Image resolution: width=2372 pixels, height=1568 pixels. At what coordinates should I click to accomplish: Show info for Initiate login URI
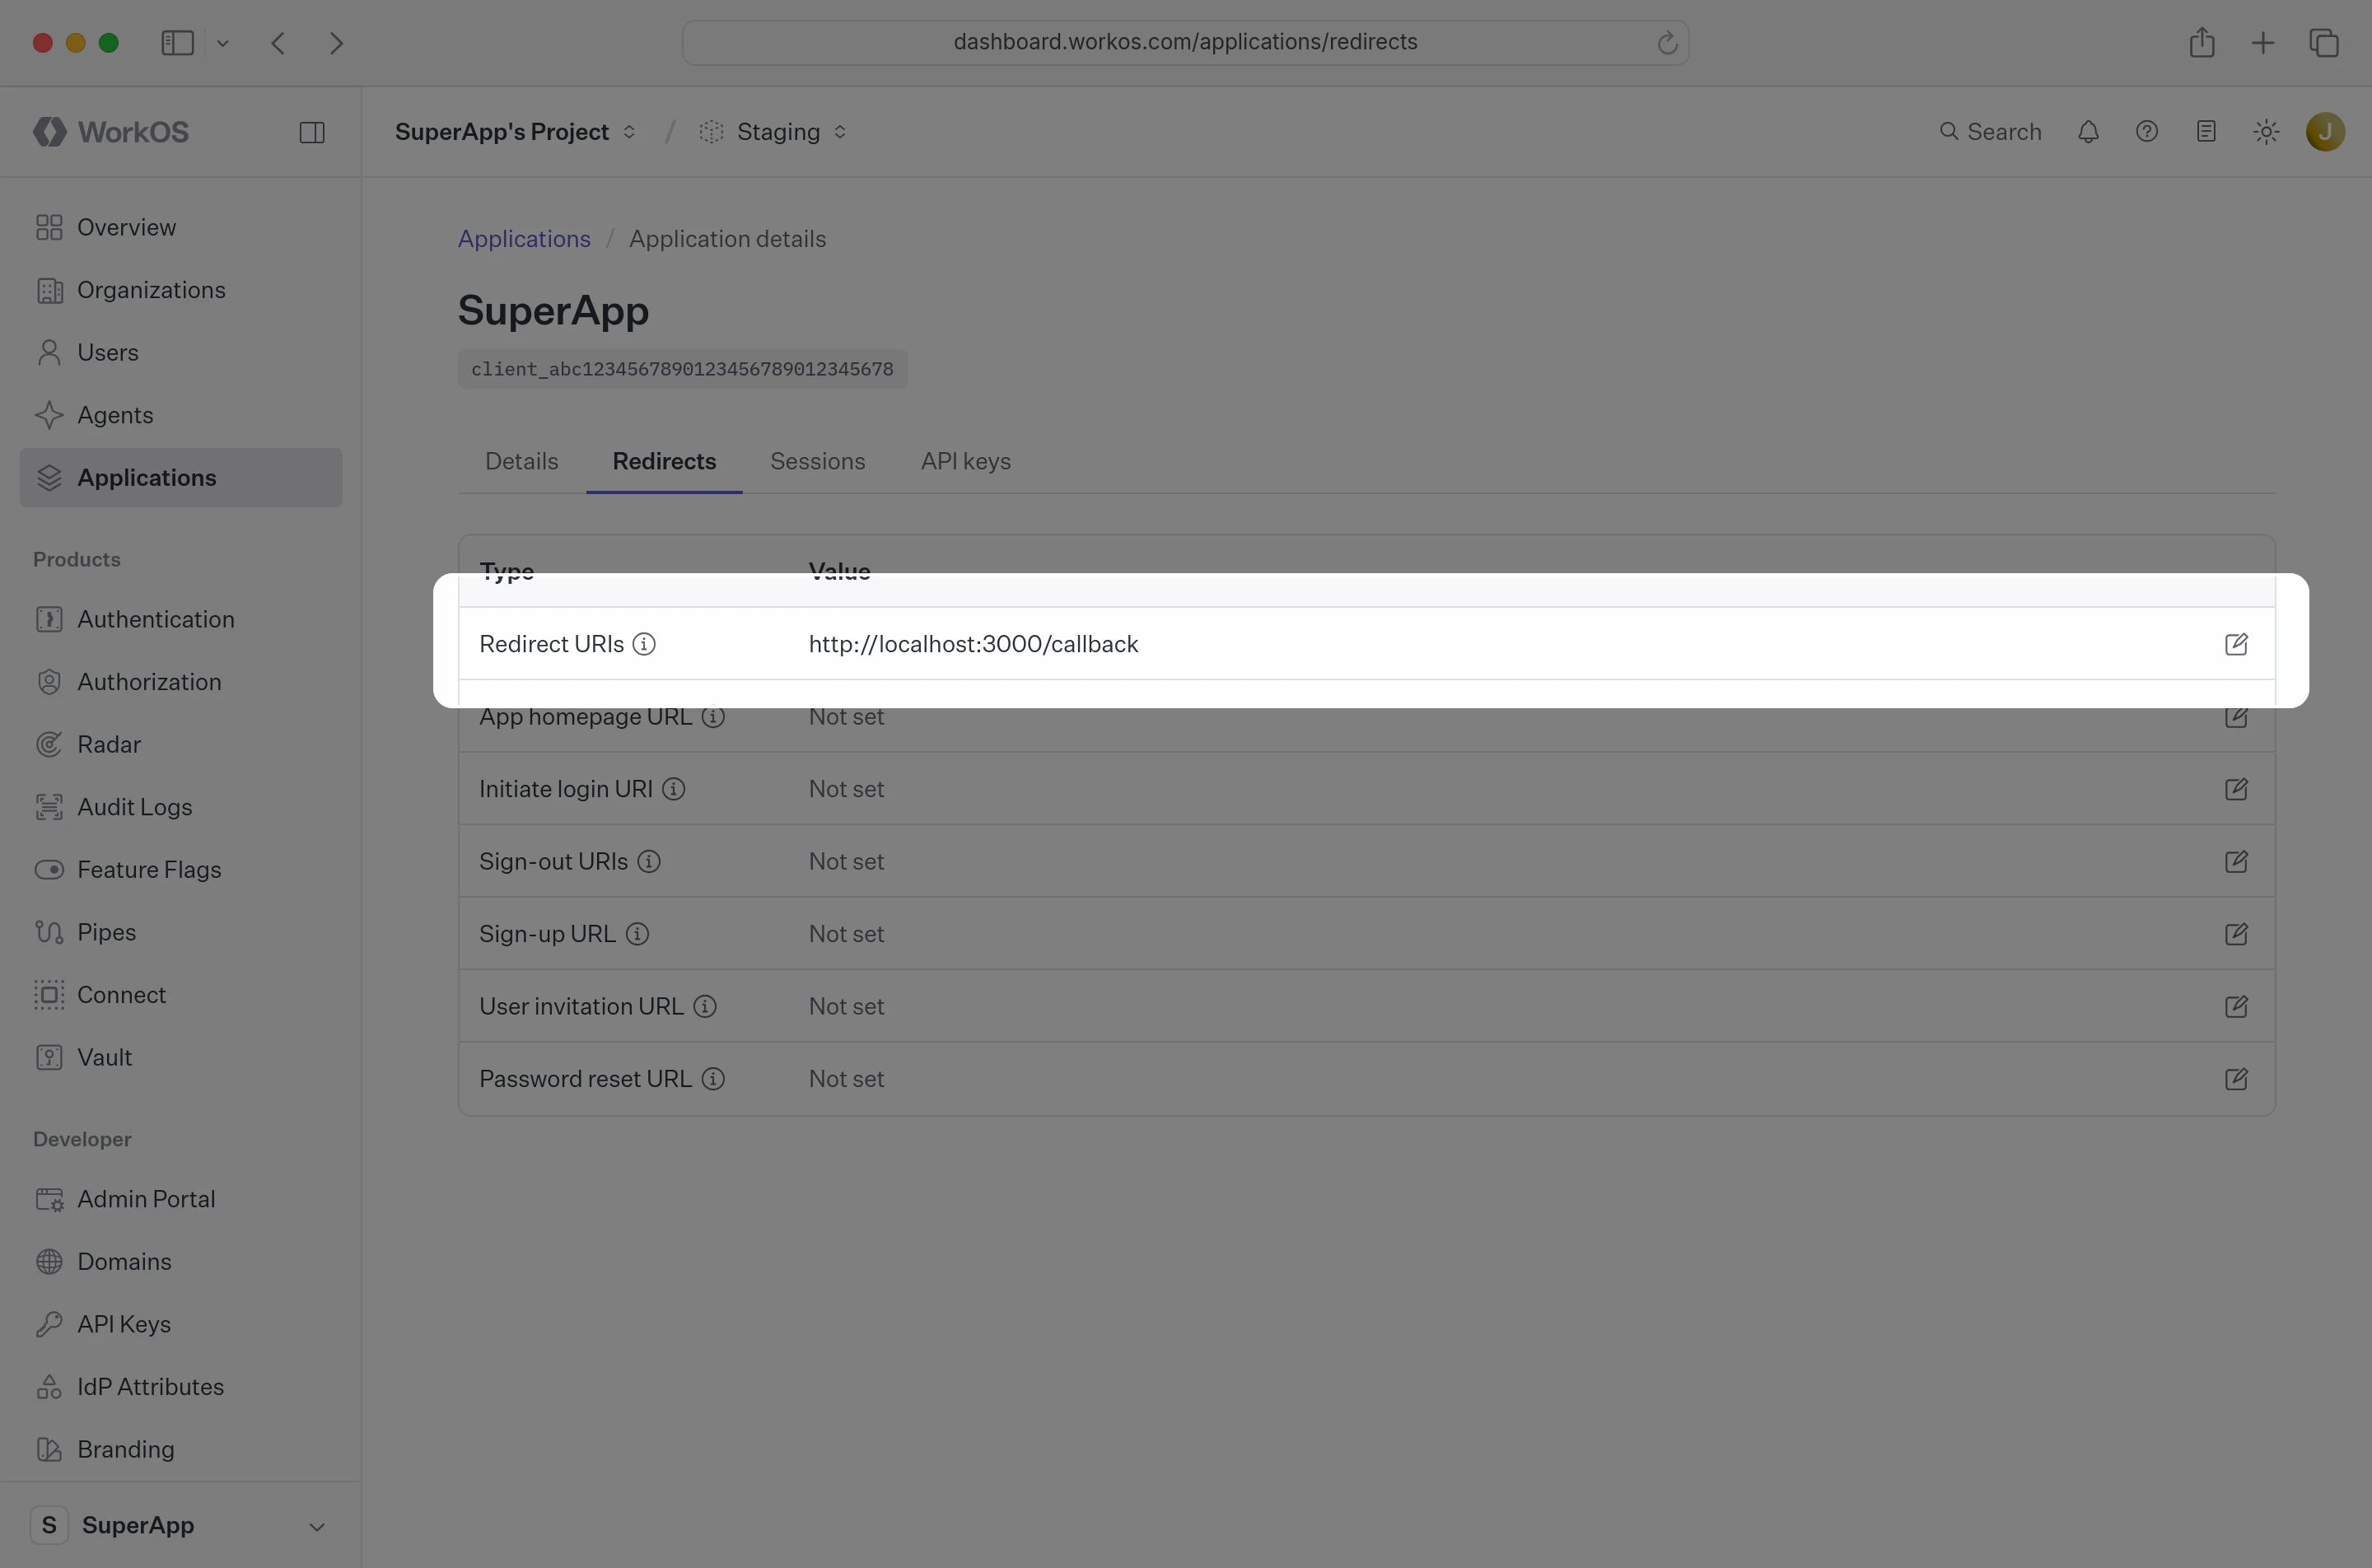click(674, 789)
